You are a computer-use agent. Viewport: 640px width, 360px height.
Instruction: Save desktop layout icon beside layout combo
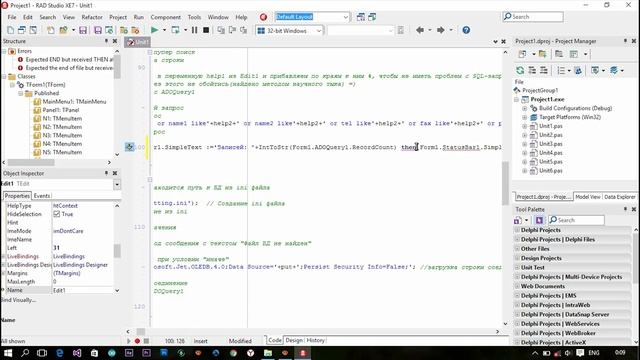361,17
